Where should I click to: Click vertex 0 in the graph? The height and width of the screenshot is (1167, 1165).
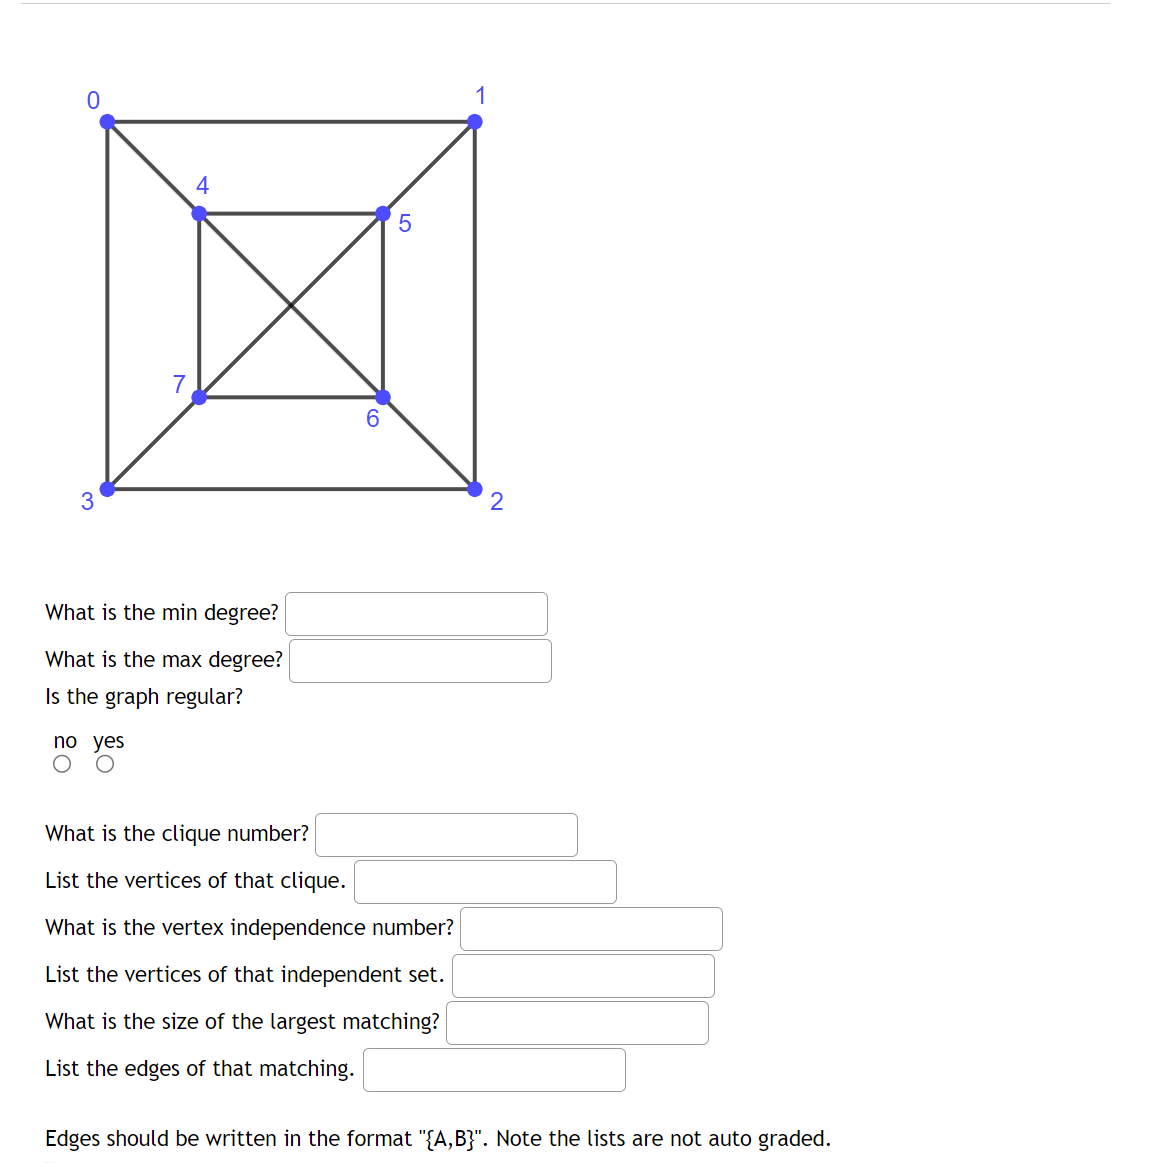click(x=106, y=121)
